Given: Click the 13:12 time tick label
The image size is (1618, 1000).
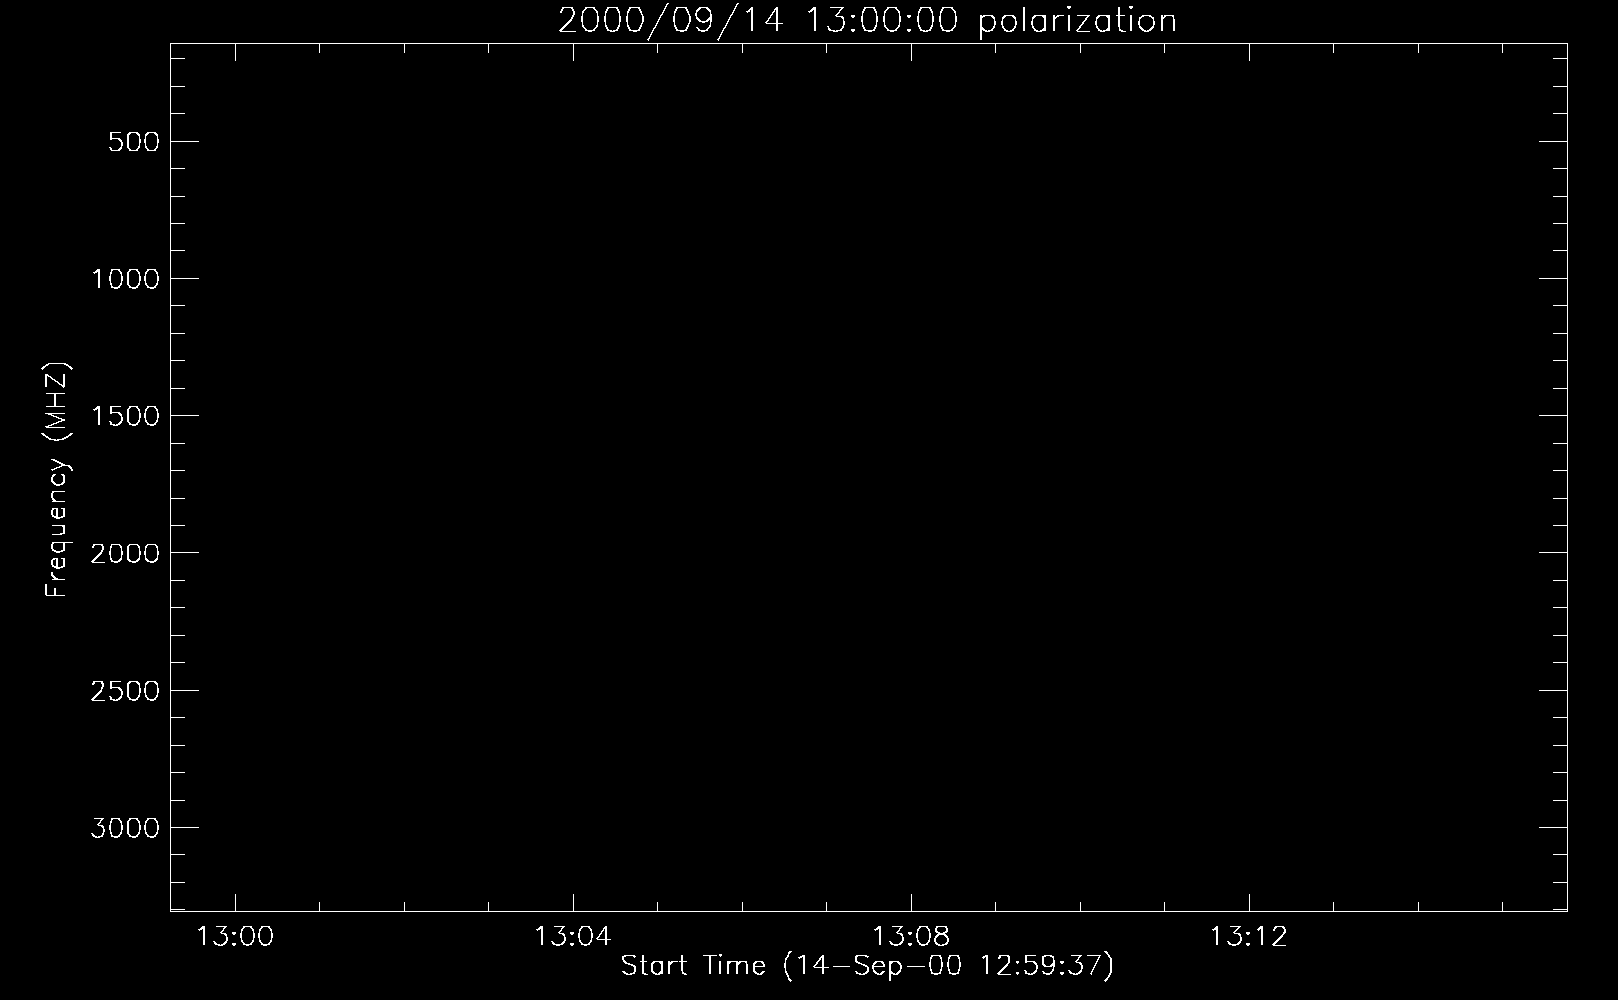Looking at the screenshot, I should click(1248, 937).
